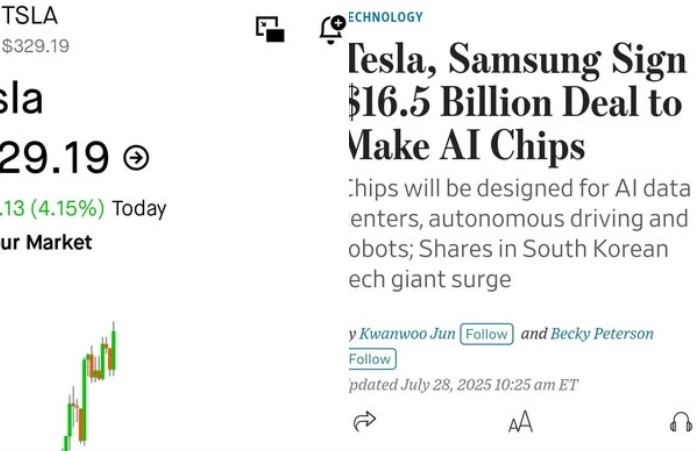Open author Kwanwoo Jun's profile

pyautogui.click(x=407, y=333)
